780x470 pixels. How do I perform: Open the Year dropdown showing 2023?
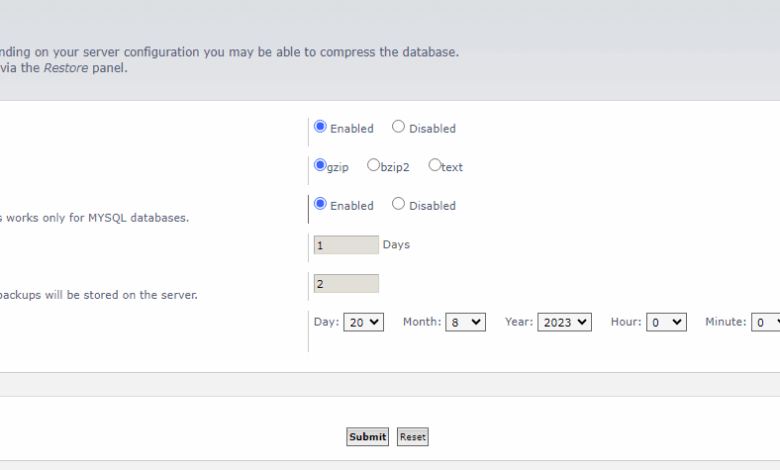pyautogui.click(x=564, y=322)
